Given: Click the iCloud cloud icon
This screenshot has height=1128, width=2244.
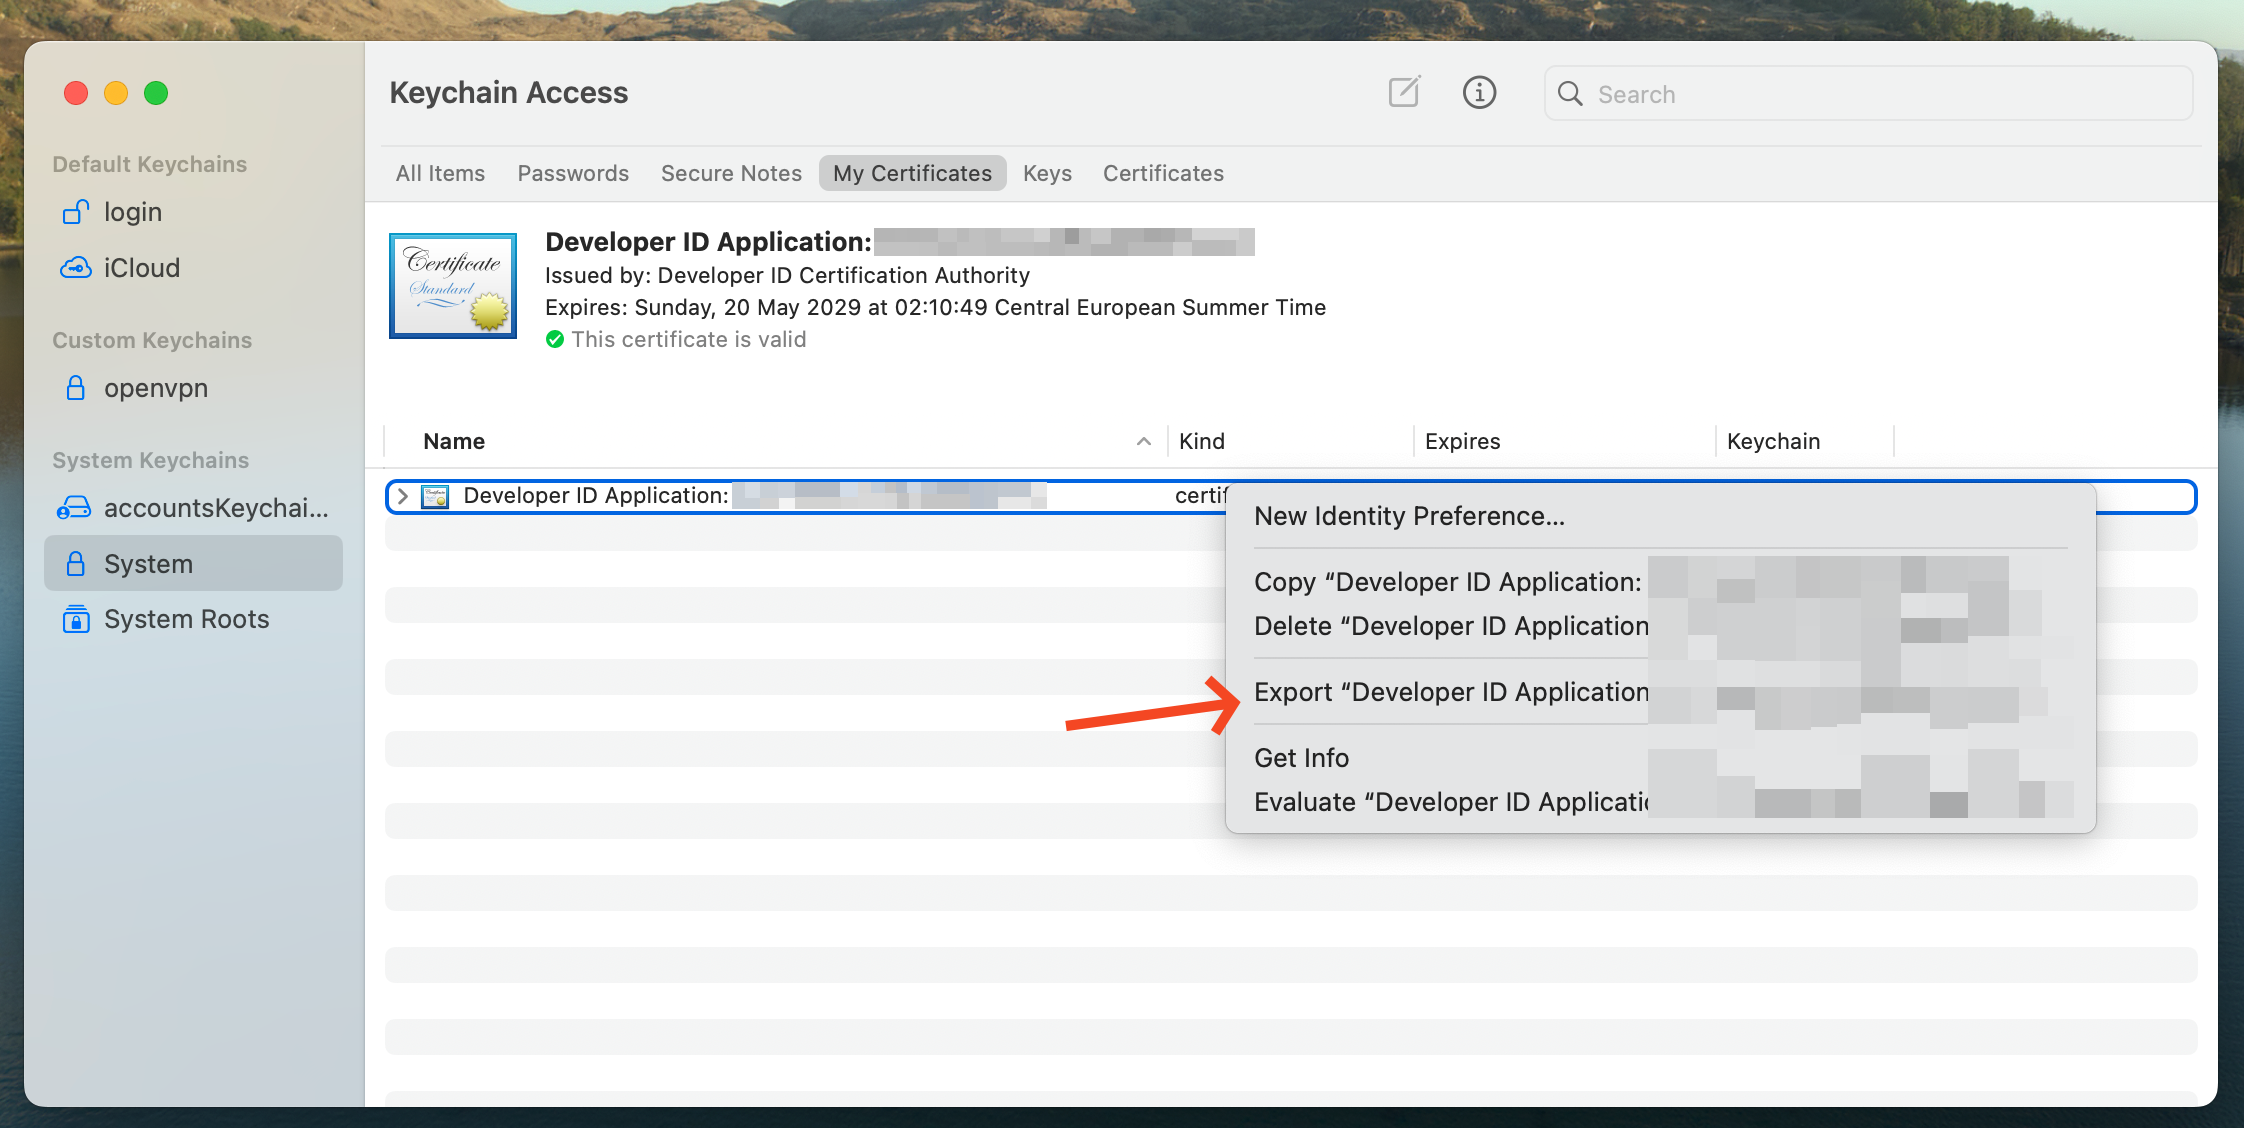Looking at the screenshot, I should (x=76, y=268).
